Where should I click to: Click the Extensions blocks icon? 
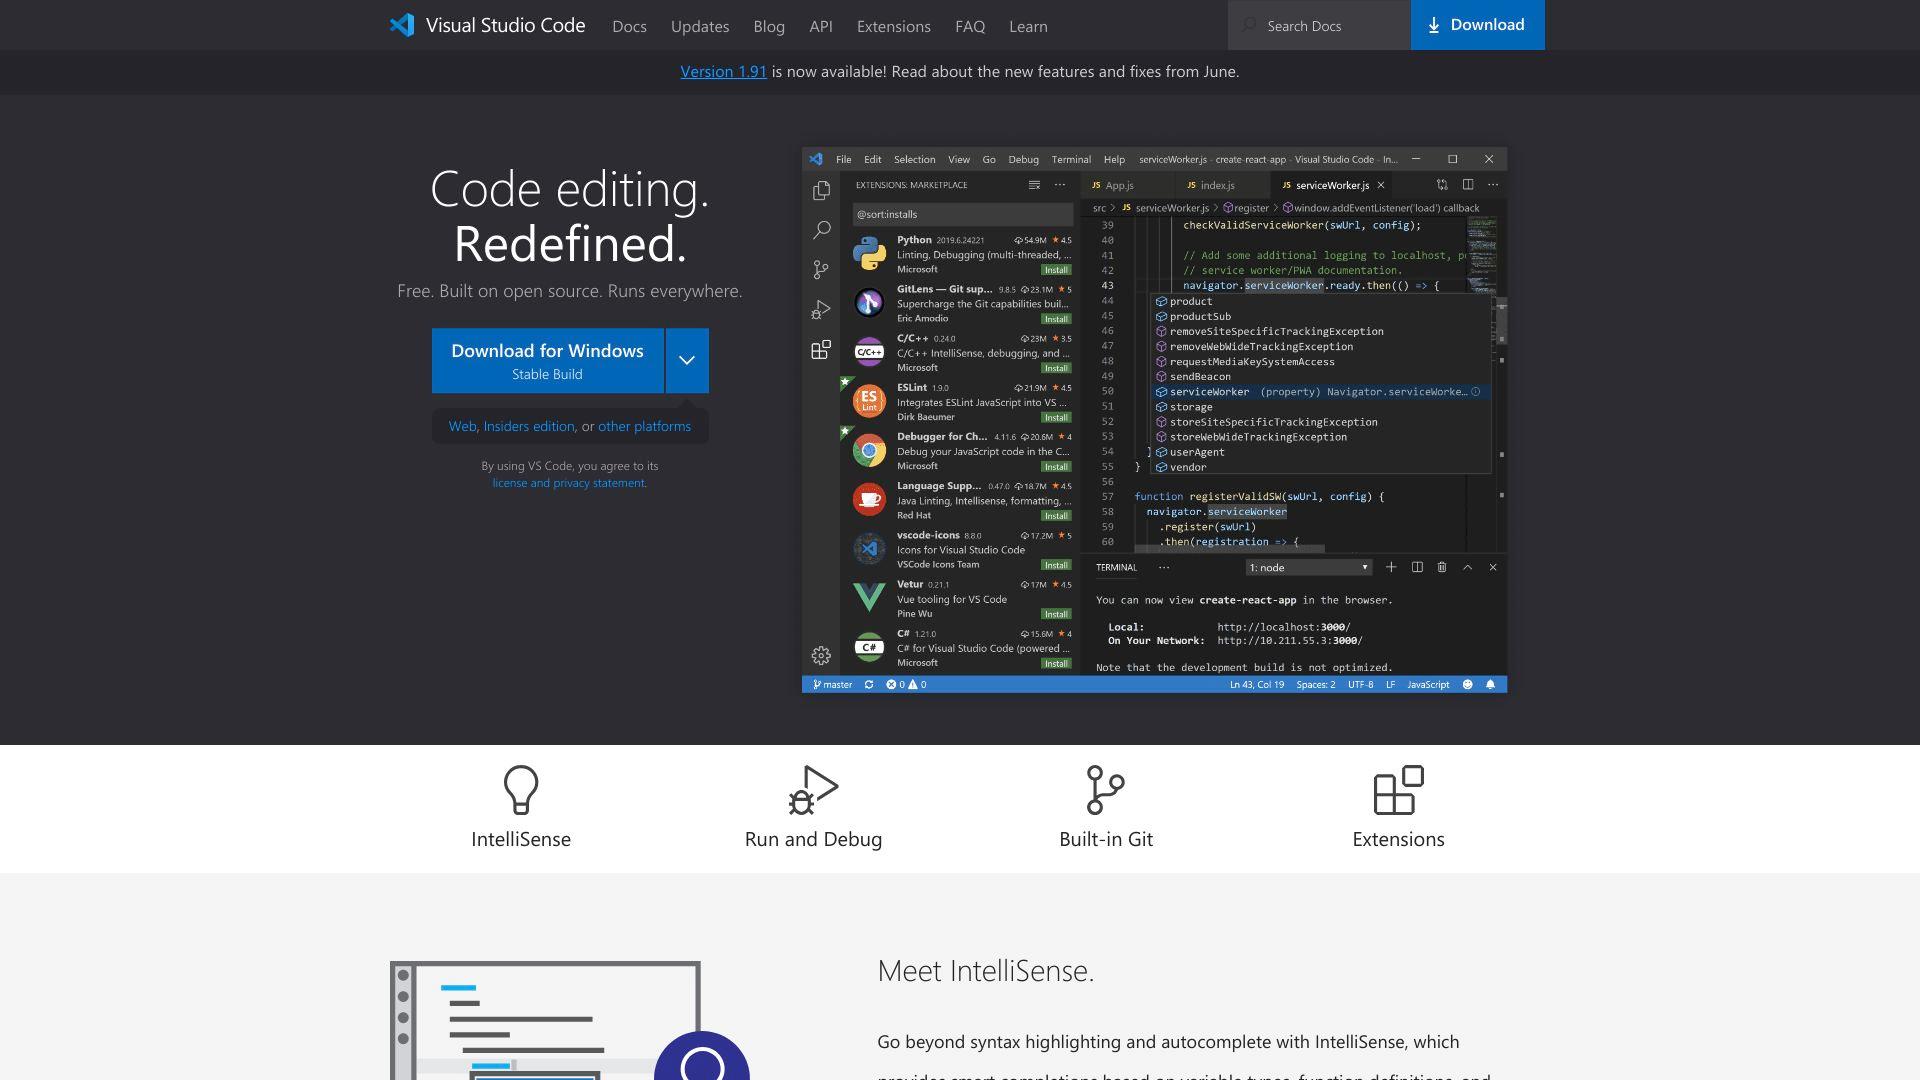tap(1398, 790)
